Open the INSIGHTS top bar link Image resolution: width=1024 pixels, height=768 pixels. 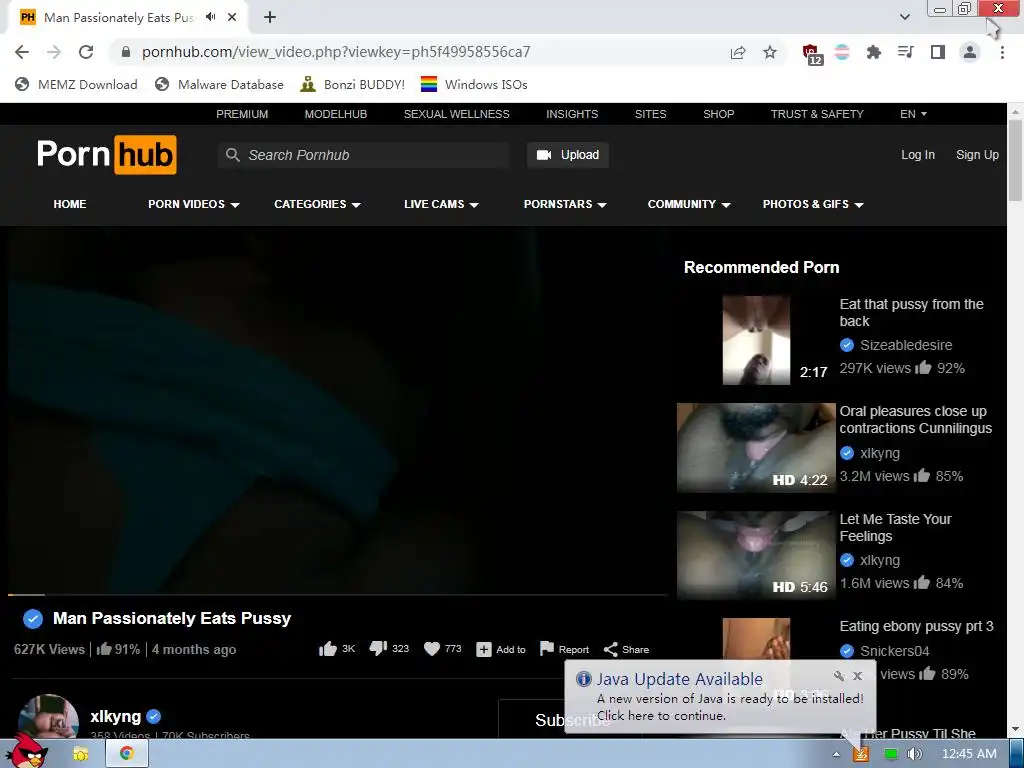coord(572,114)
